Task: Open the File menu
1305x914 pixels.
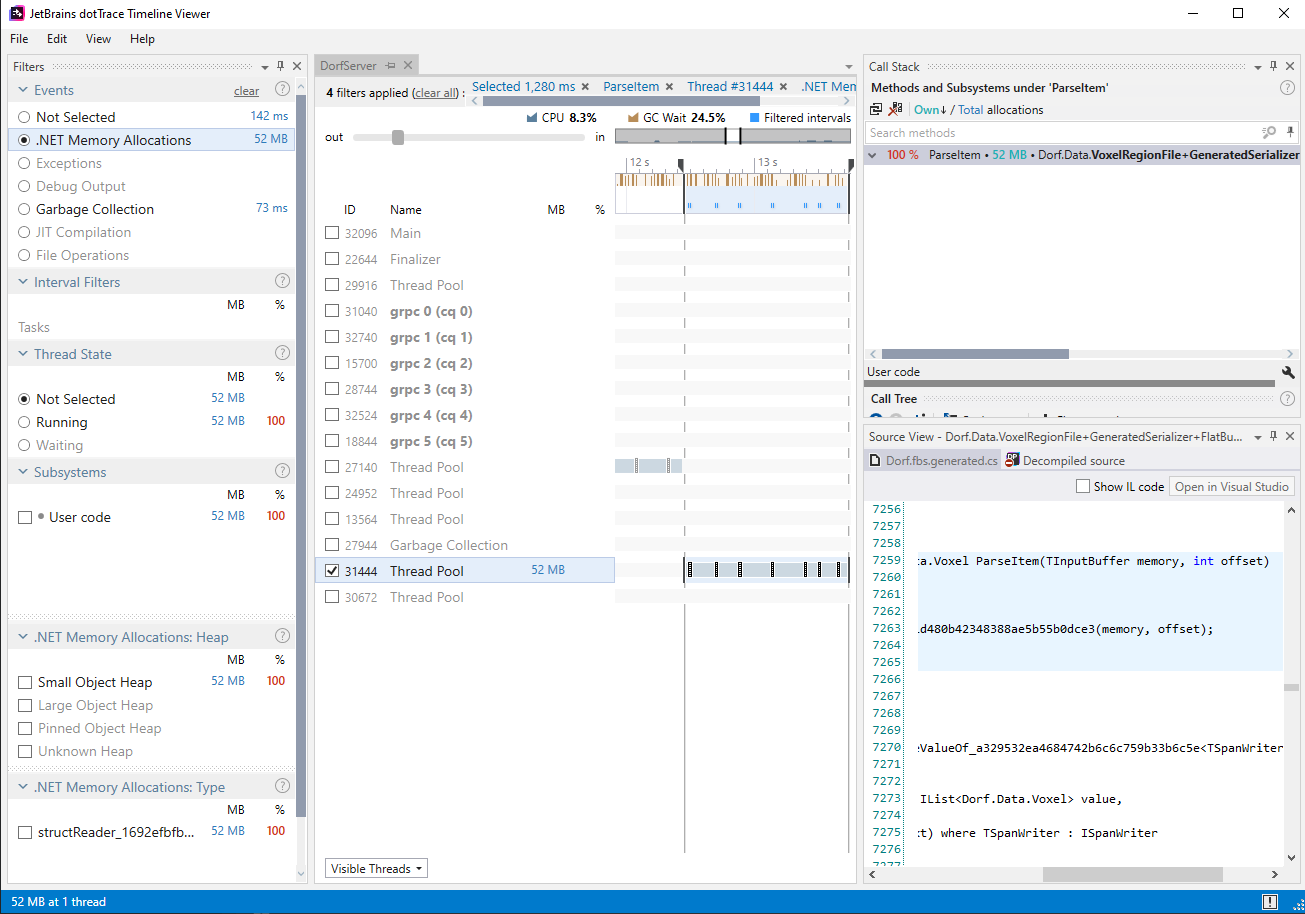Action: click(19, 39)
